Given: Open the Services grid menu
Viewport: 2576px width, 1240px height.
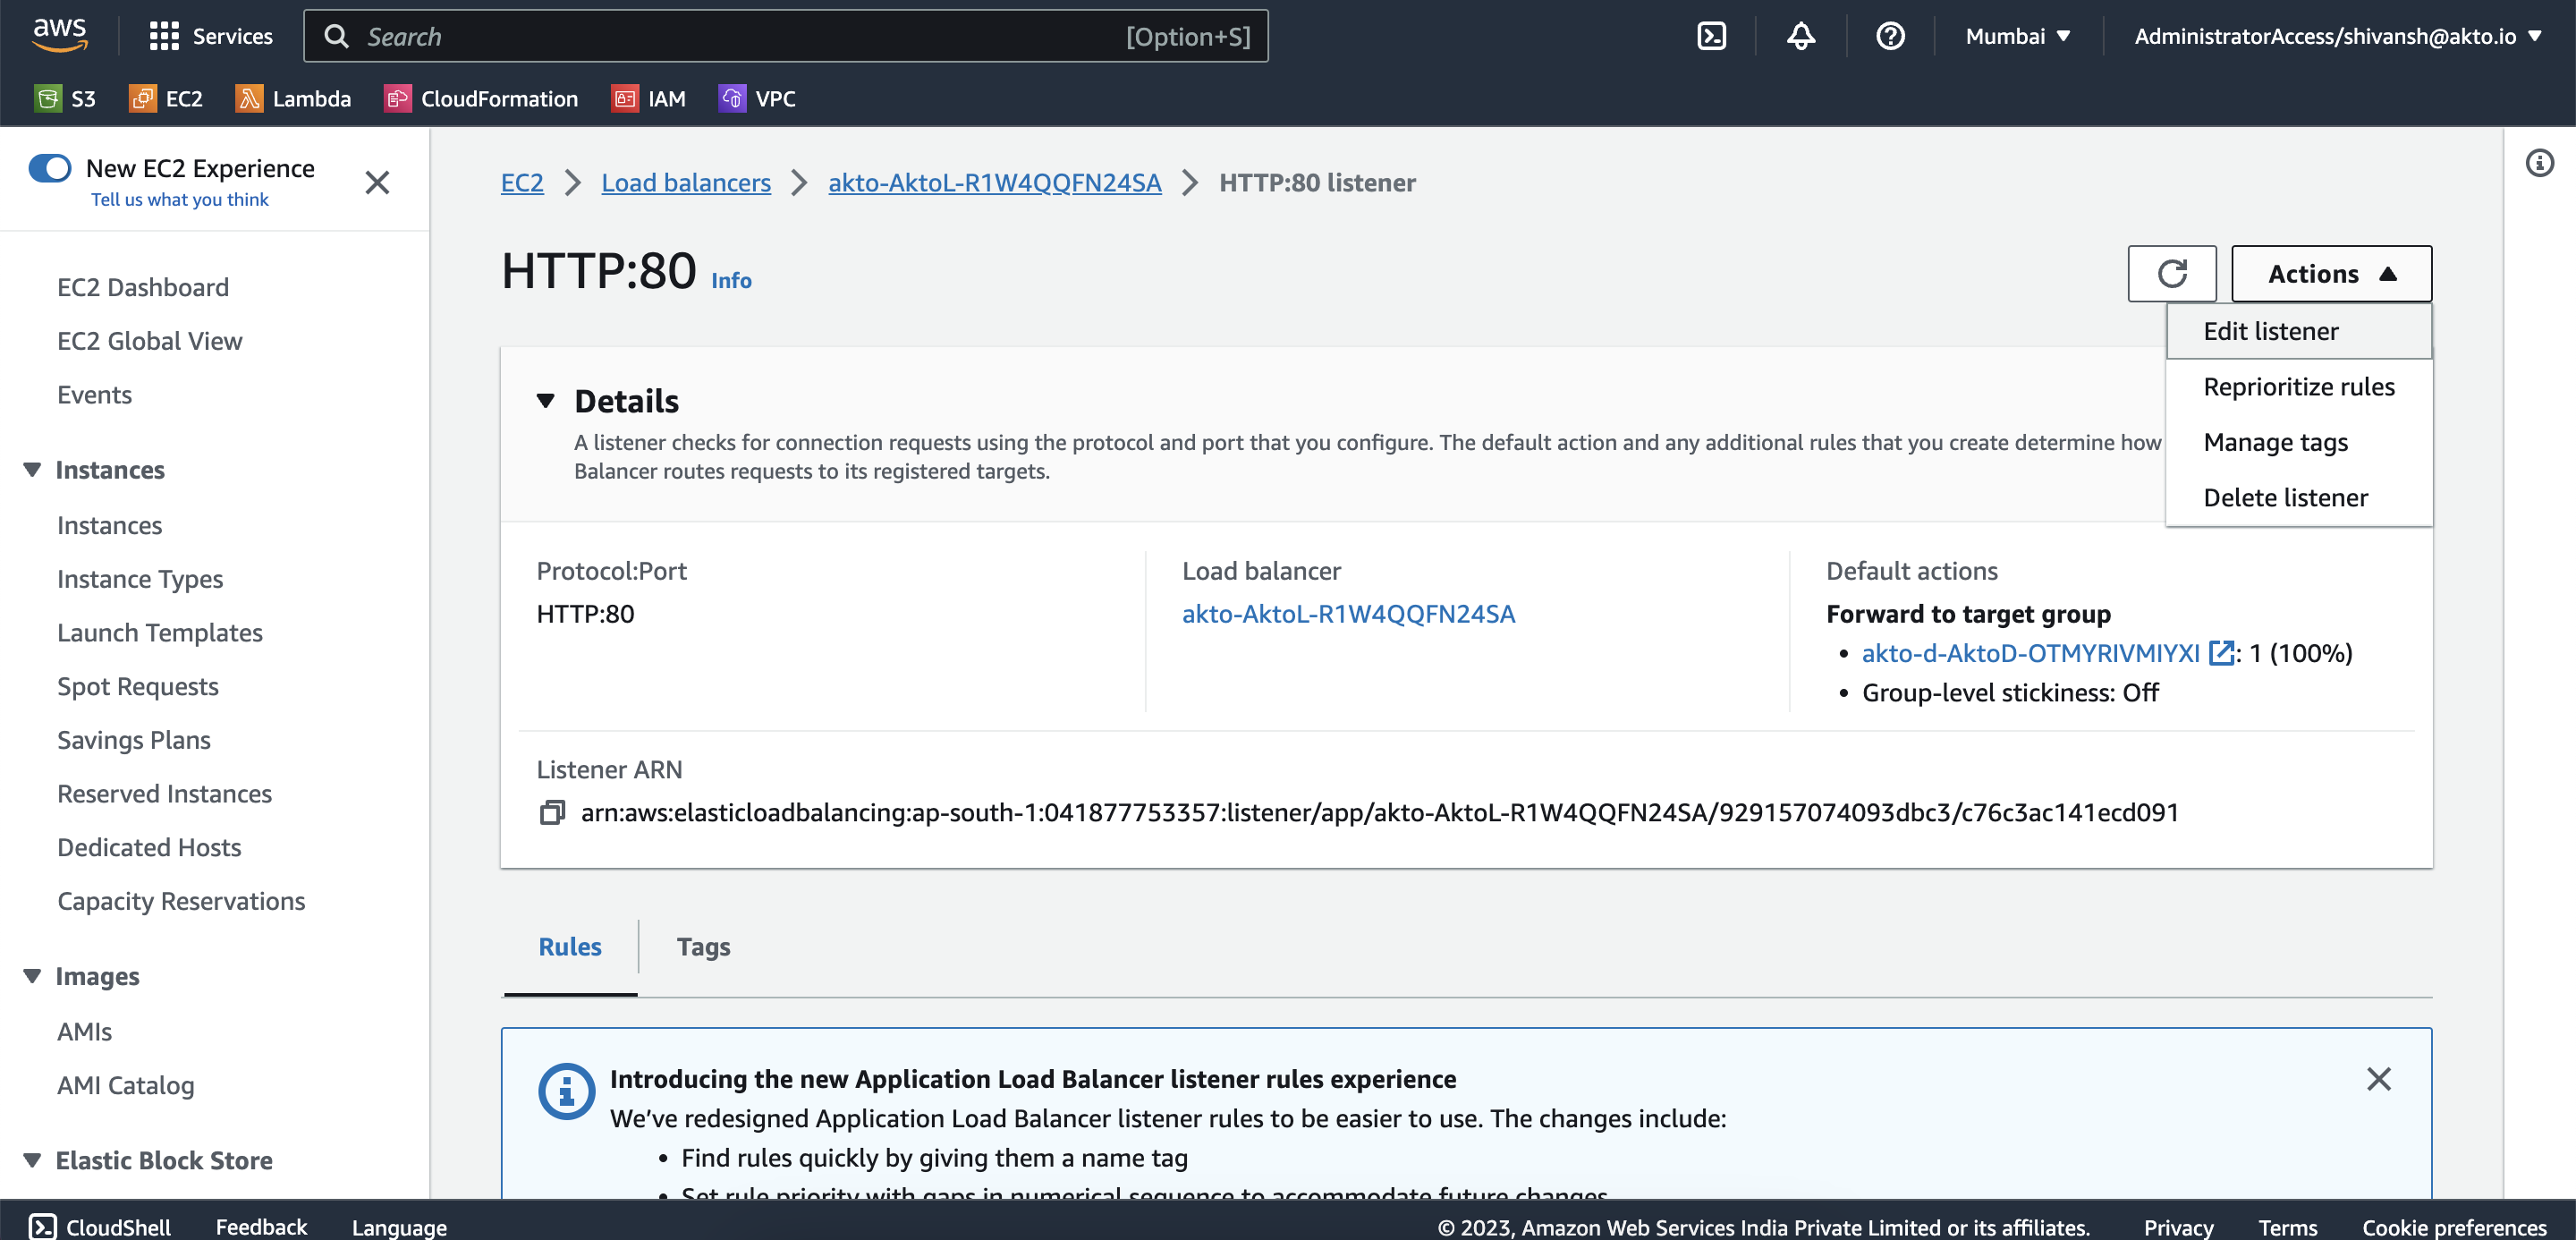Looking at the screenshot, I should coord(165,35).
